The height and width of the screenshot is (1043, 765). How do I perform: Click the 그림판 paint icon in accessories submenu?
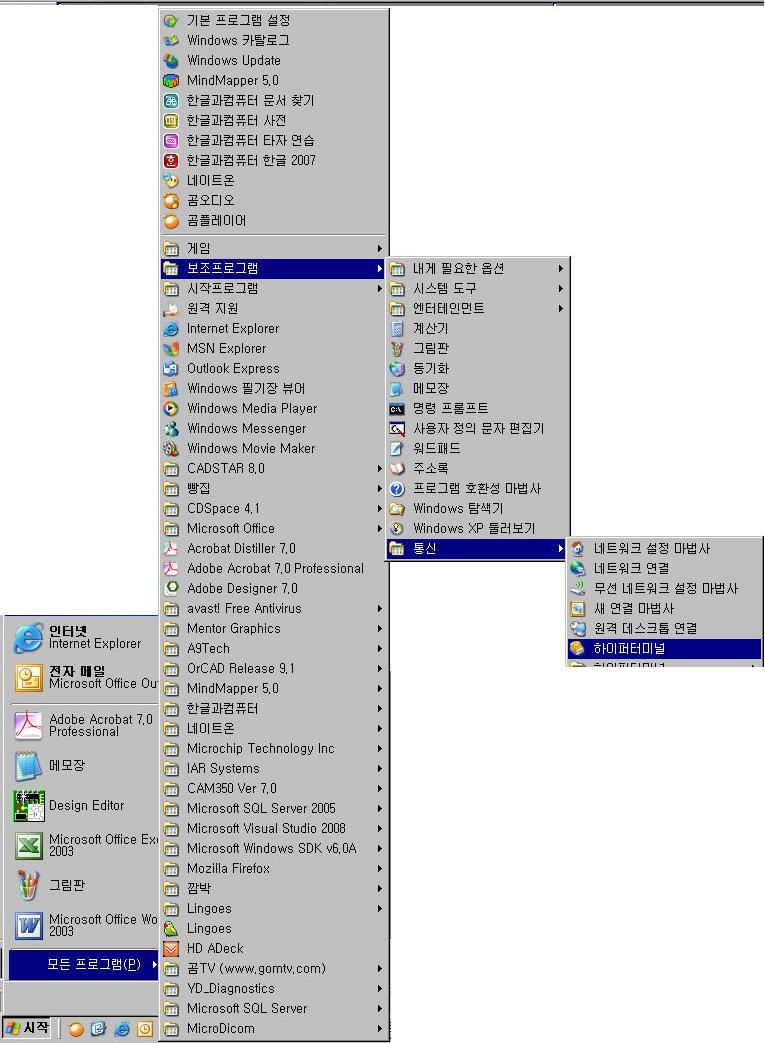[x=397, y=349]
